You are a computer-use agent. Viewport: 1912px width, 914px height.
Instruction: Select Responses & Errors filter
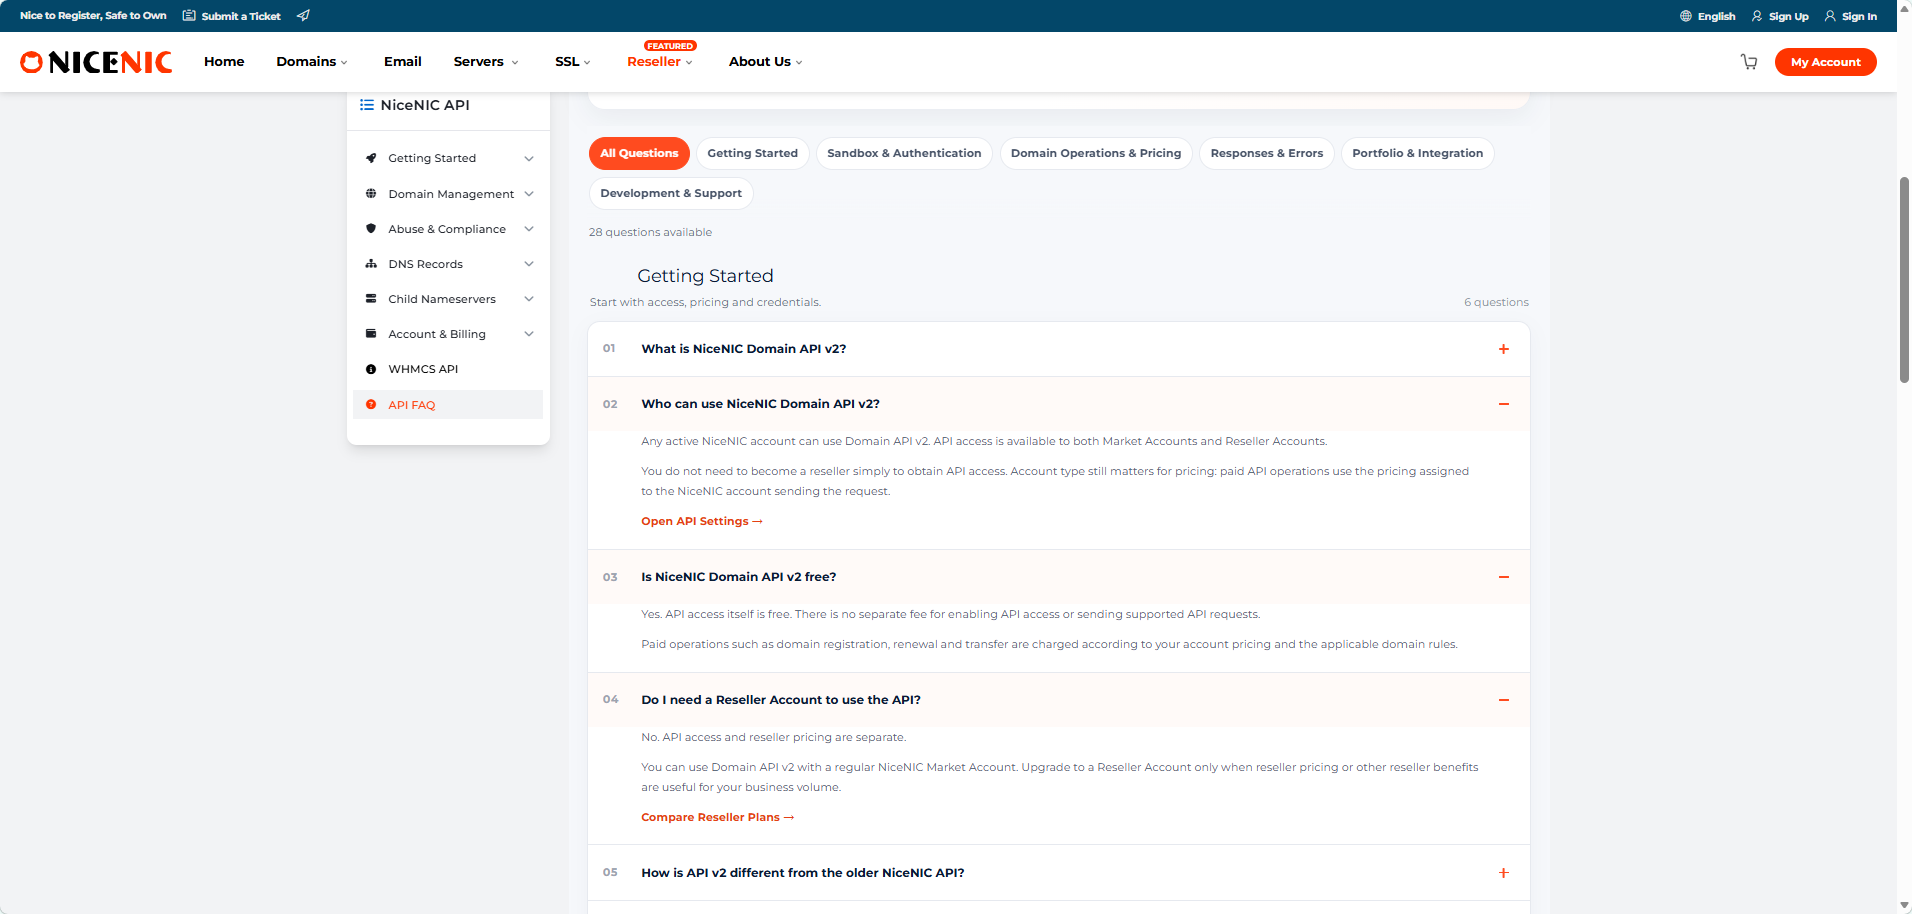tap(1267, 153)
